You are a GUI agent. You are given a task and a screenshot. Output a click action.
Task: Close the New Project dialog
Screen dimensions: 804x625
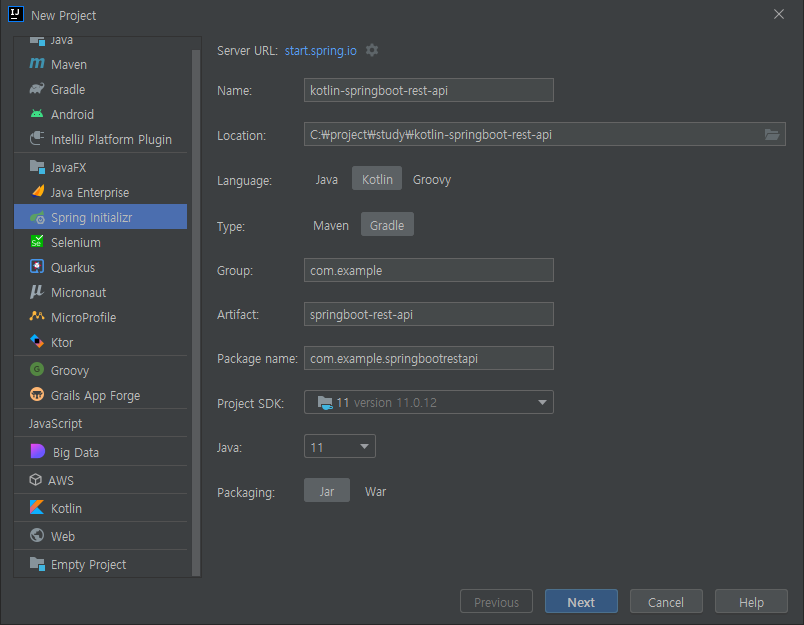point(779,14)
